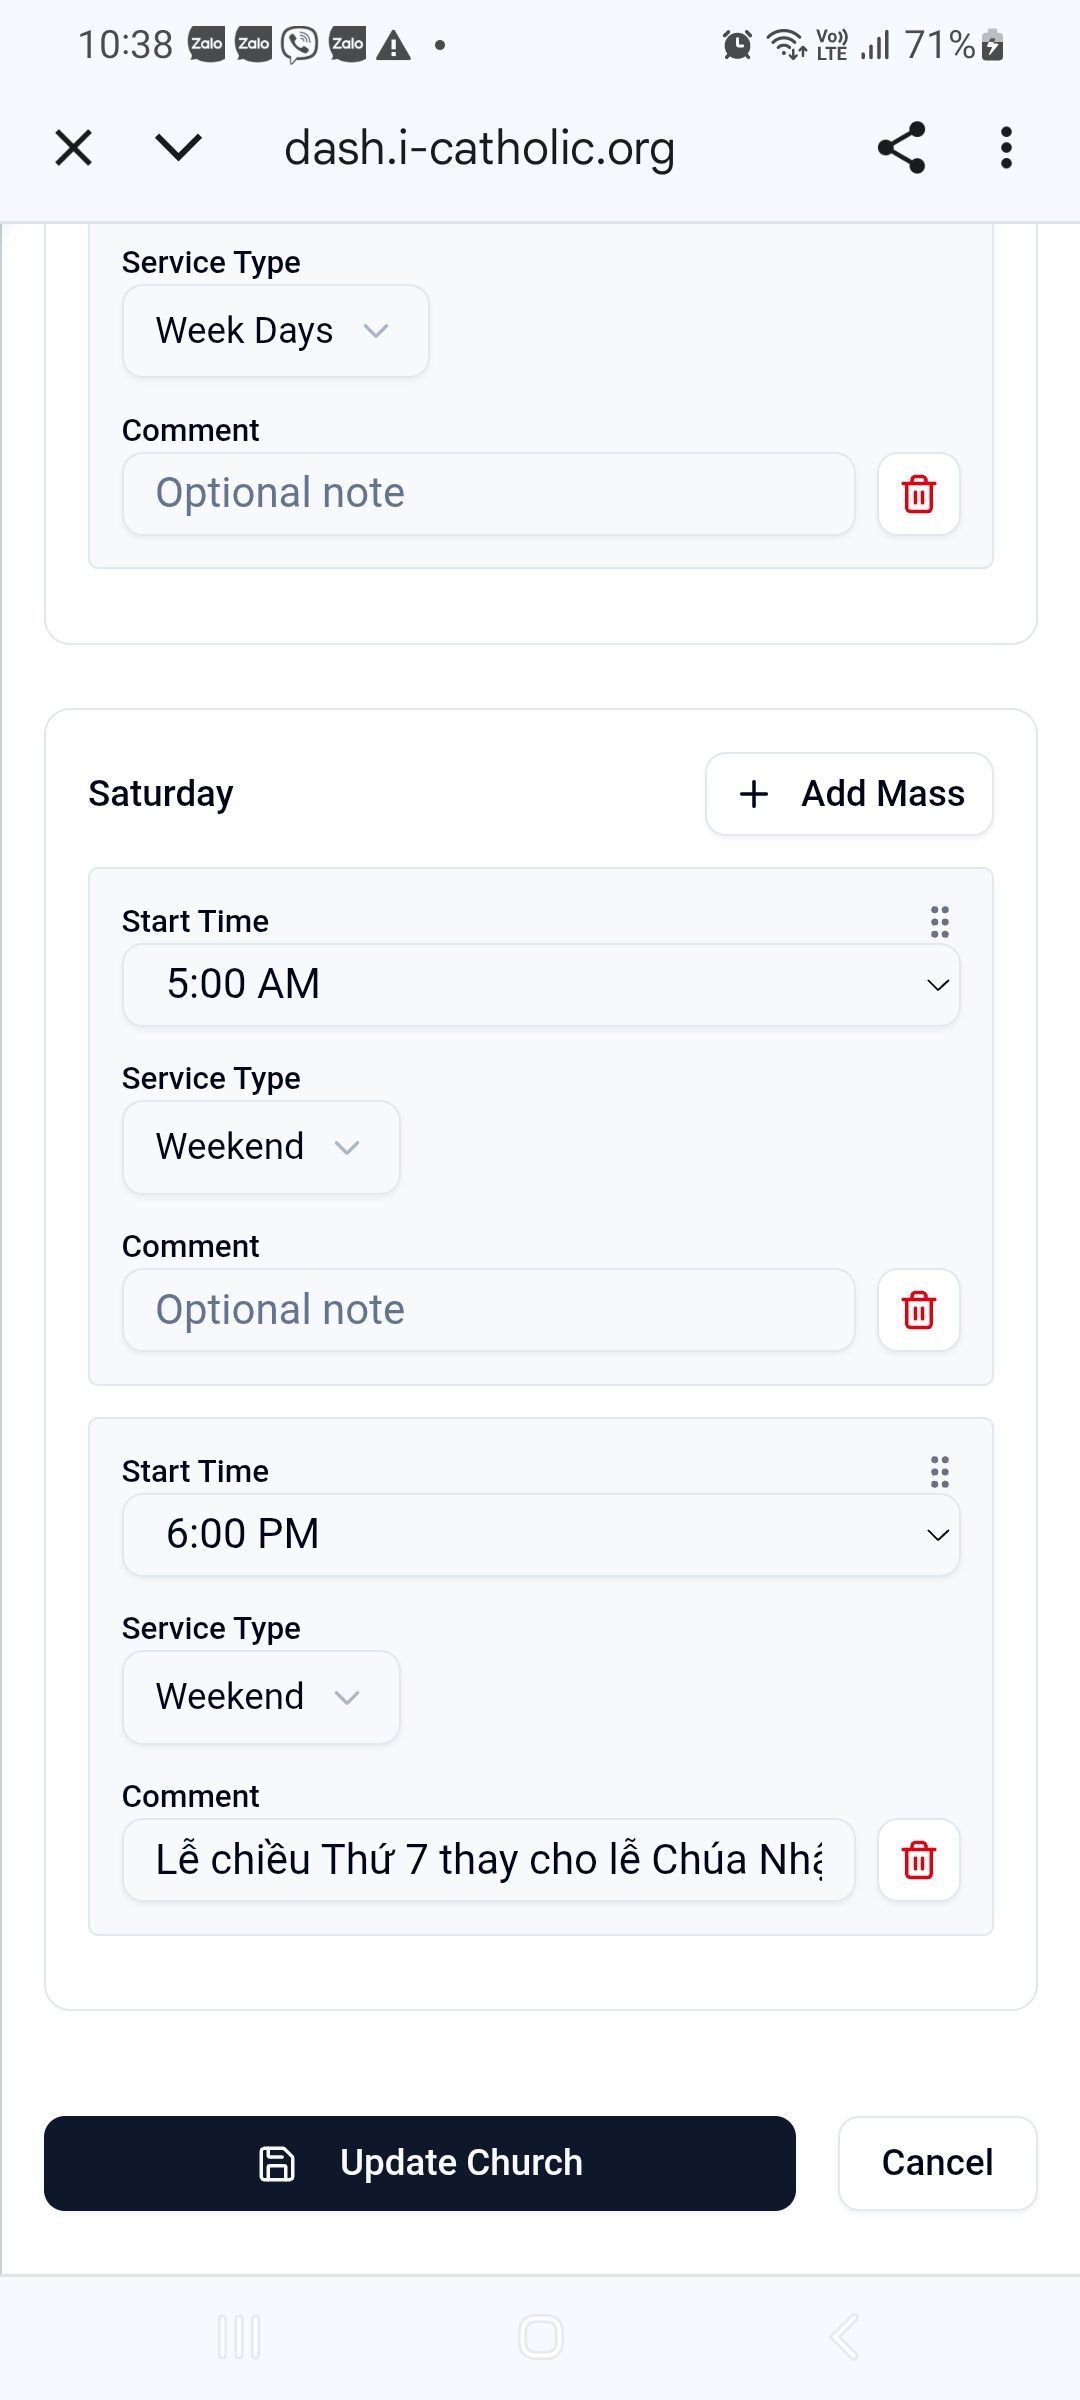Viewport: 1080px width, 2400px height.
Task: Tap the share icon in browser bar
Action: pos(901,148)
